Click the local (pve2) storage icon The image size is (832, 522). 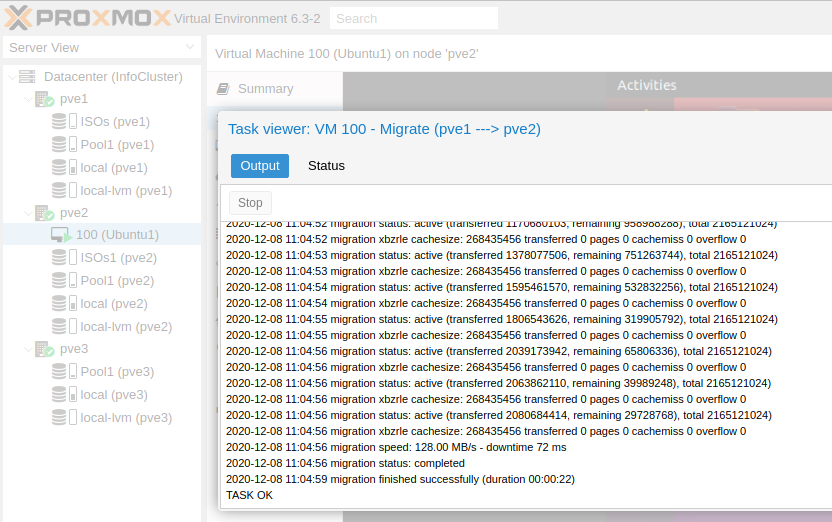64,303
